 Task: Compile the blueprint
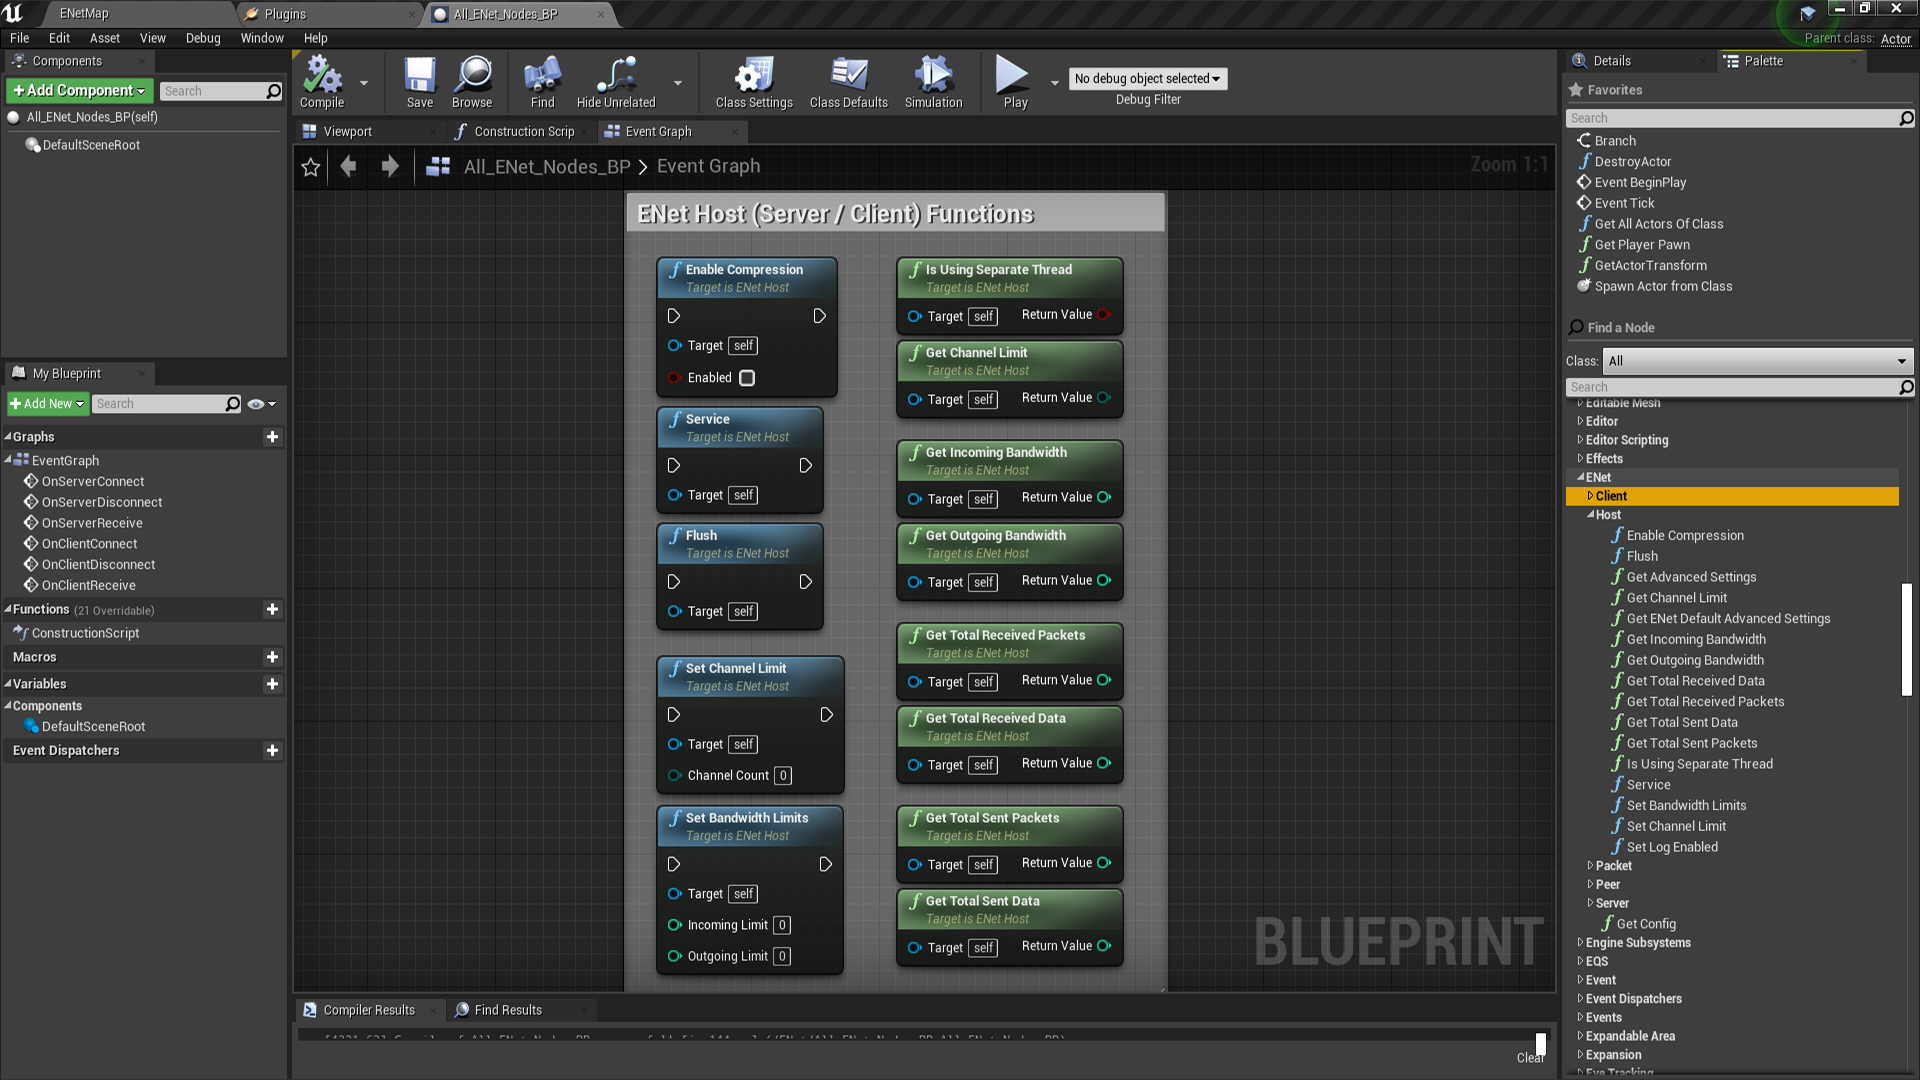[x=322, y=81]
